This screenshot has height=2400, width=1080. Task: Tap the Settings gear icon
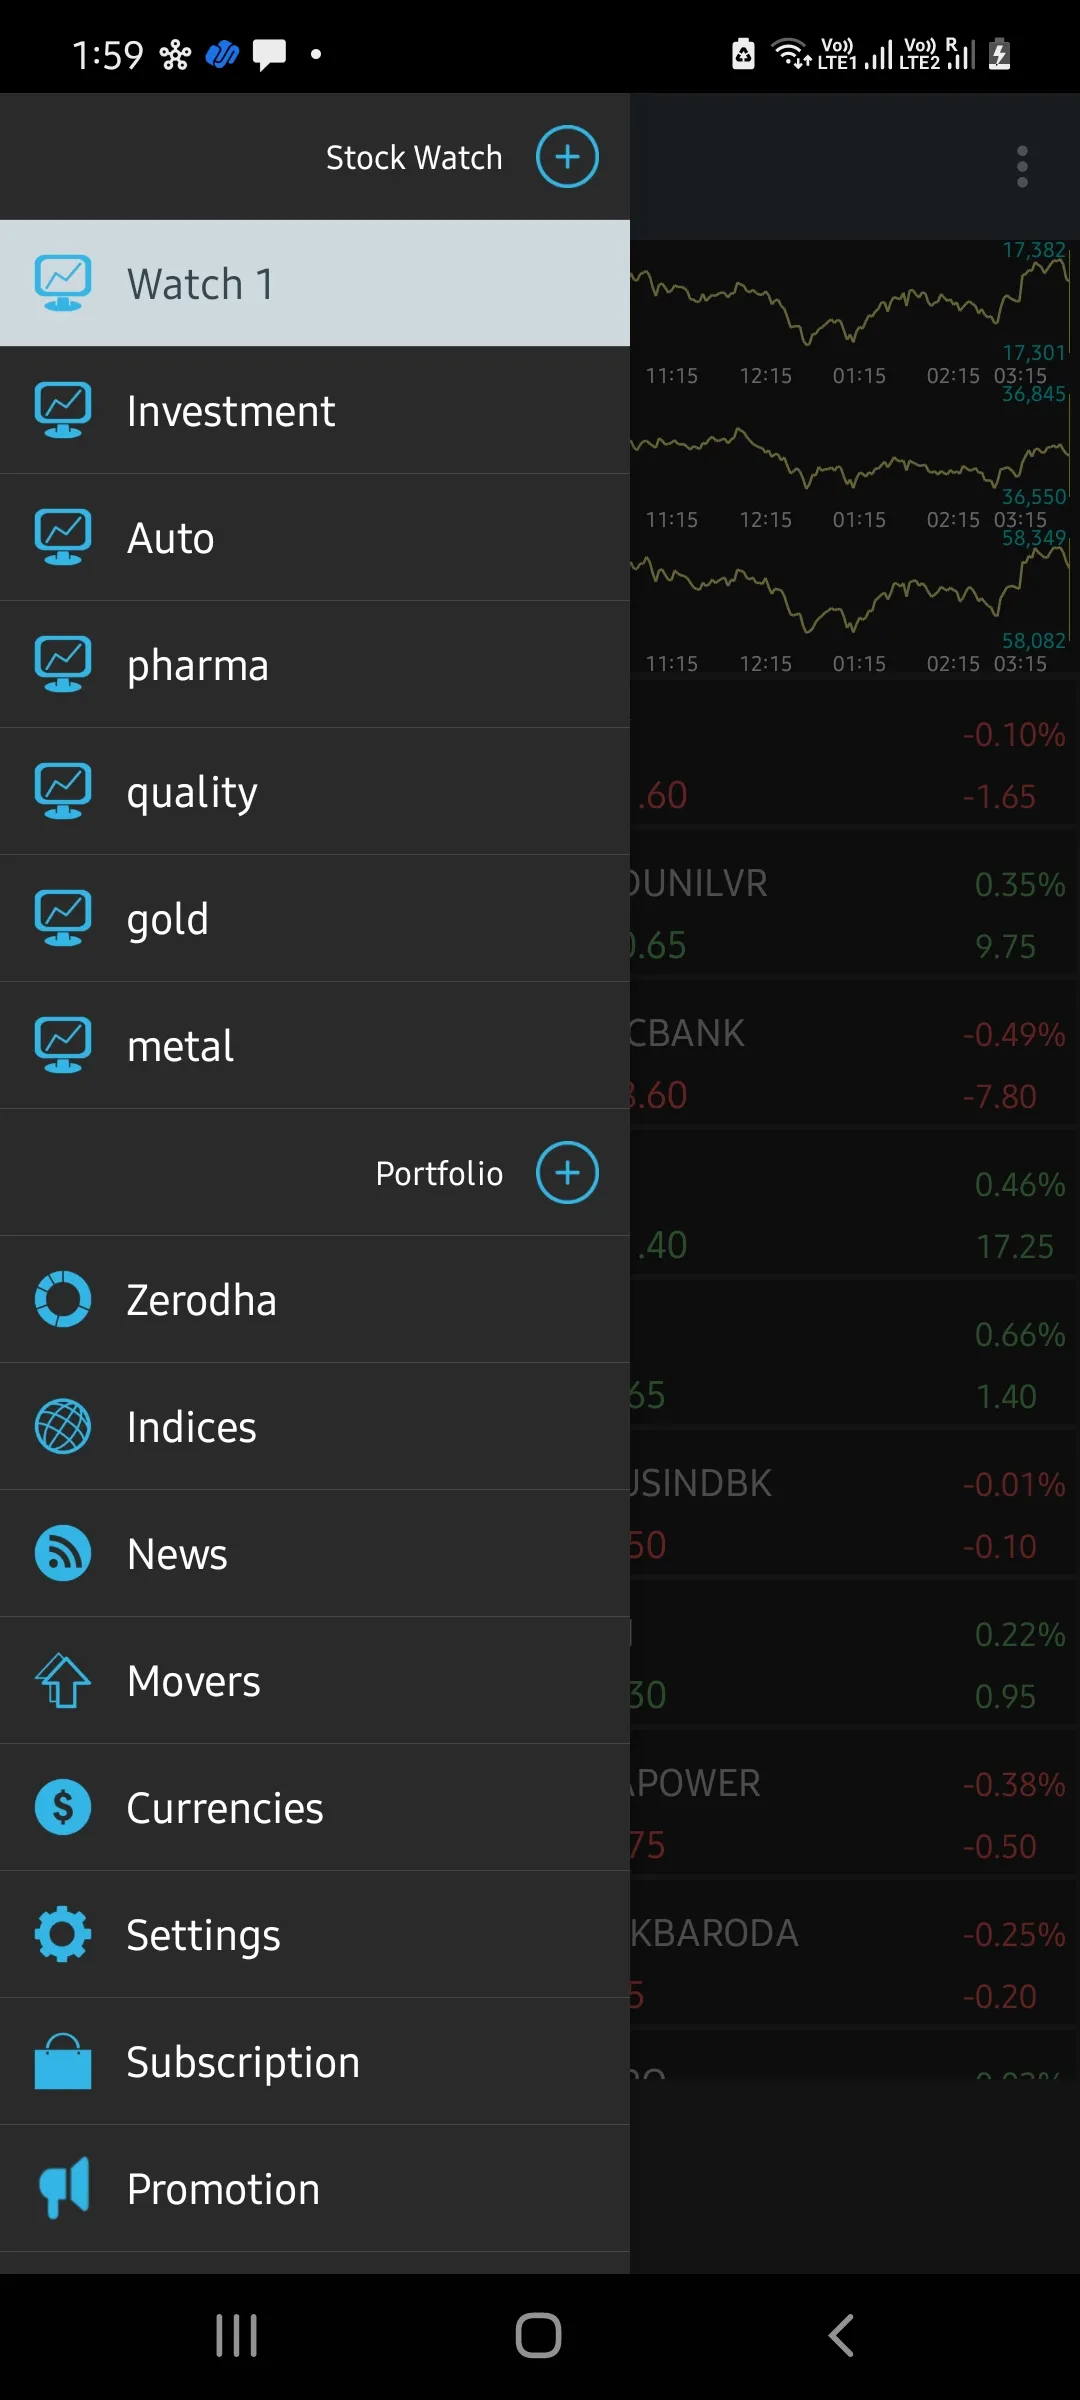[63, 1934]
